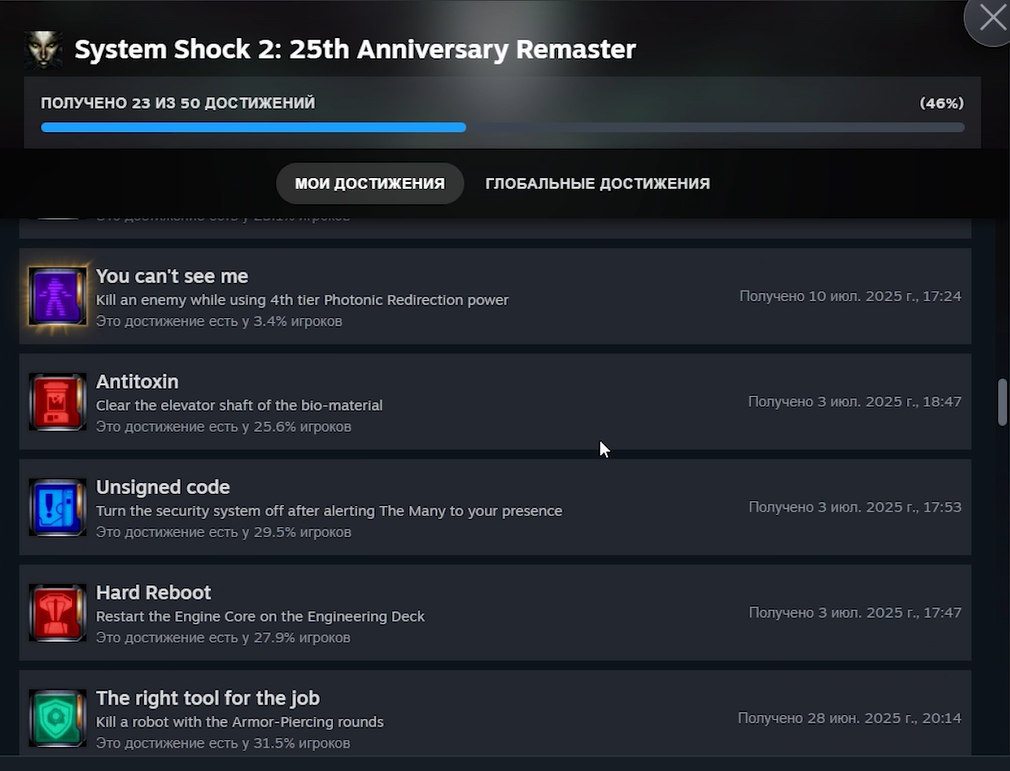Click the blue Unsigned code achievement icon

[57, 508]
